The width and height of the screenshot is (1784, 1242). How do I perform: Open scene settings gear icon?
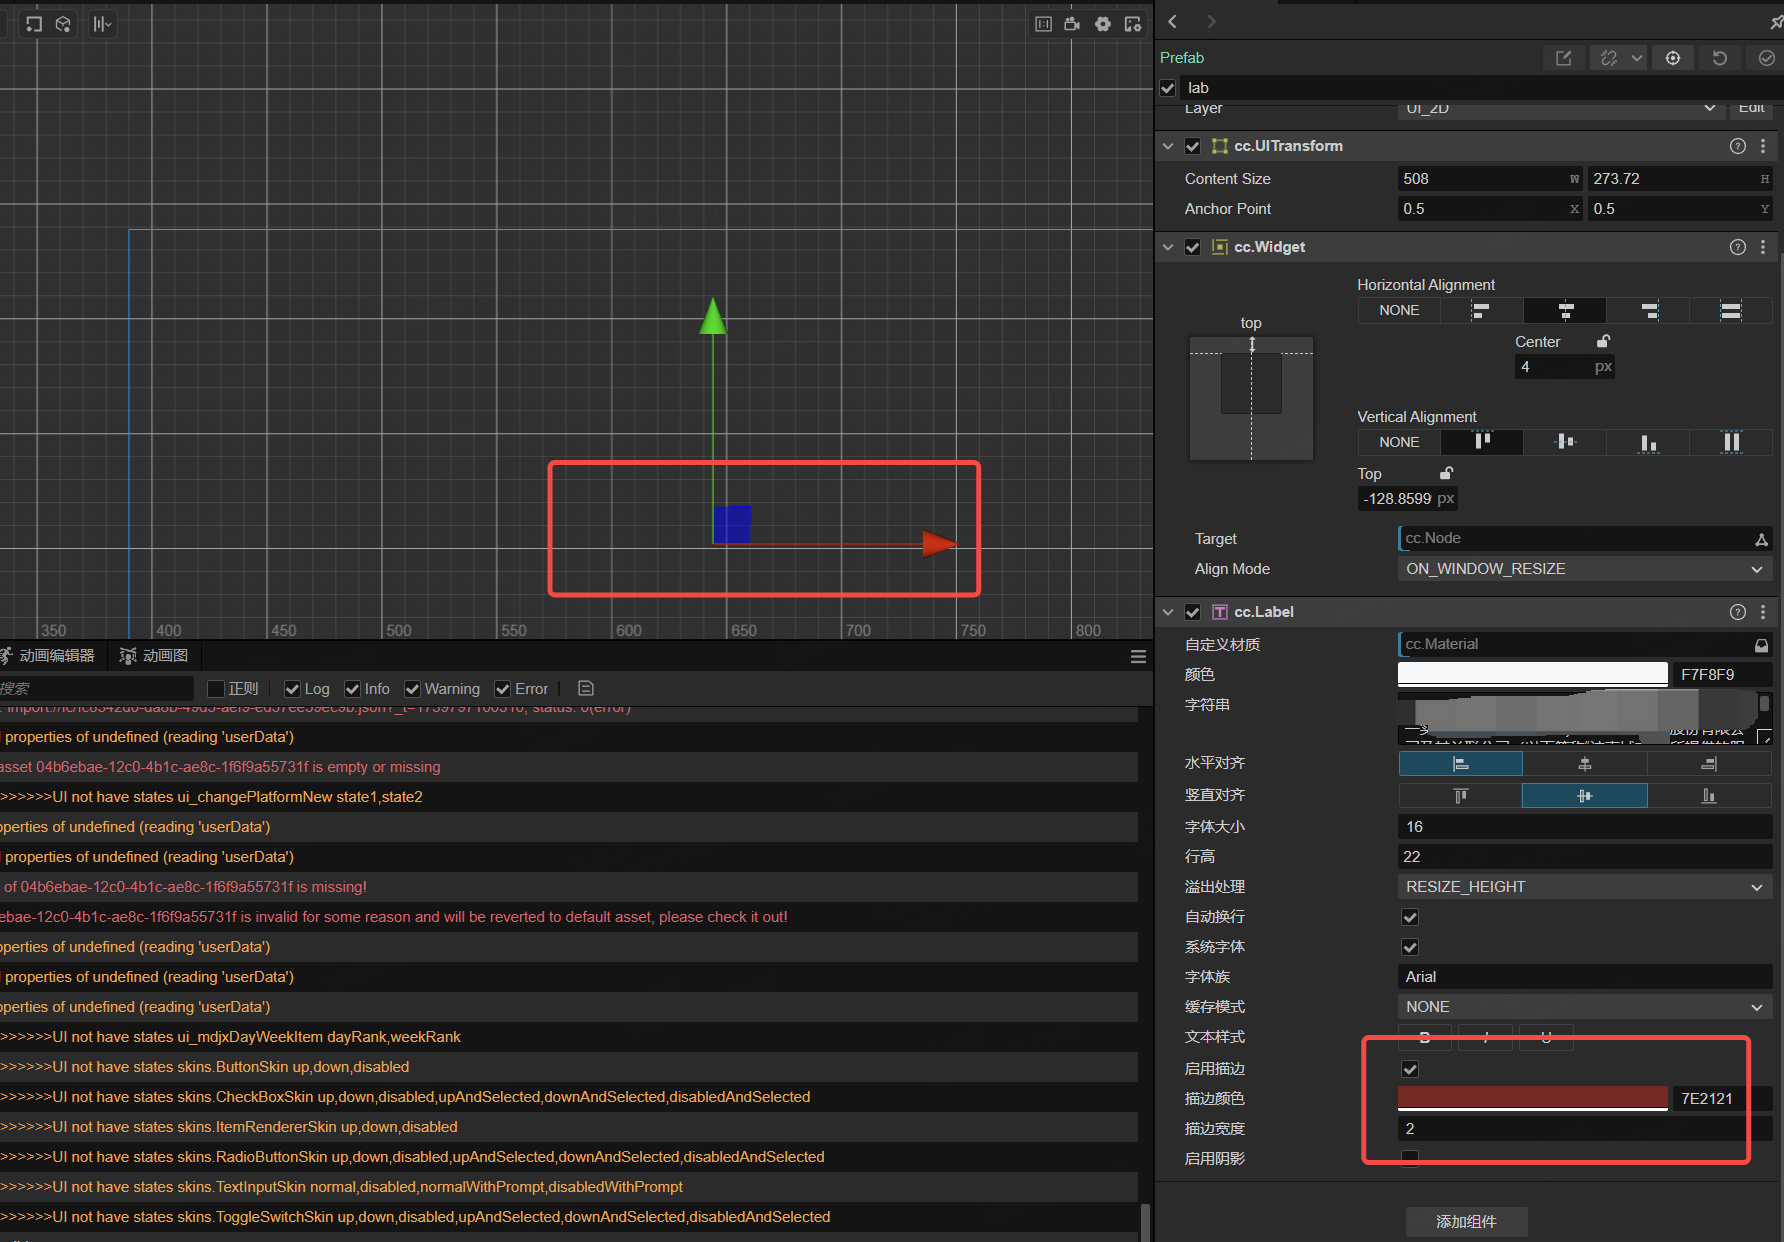pos(1102,24)
